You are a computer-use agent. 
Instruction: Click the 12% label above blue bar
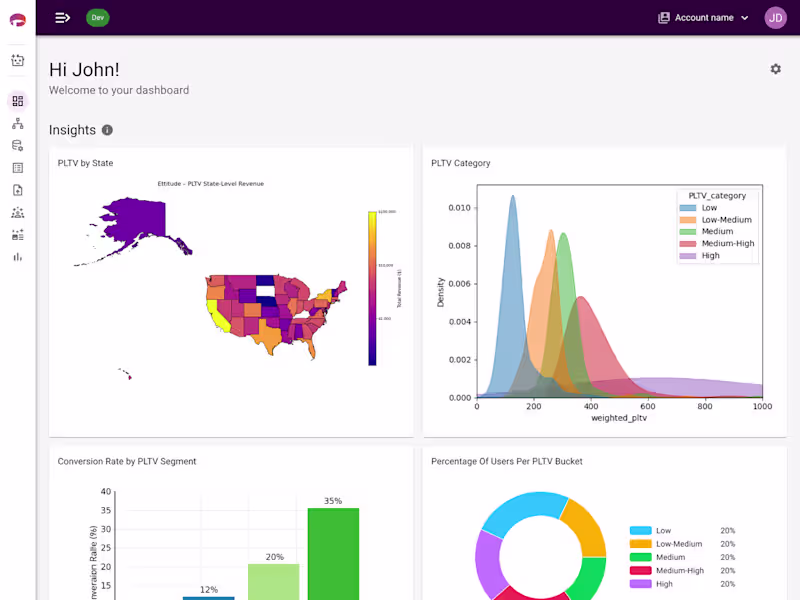pos(209,589)
